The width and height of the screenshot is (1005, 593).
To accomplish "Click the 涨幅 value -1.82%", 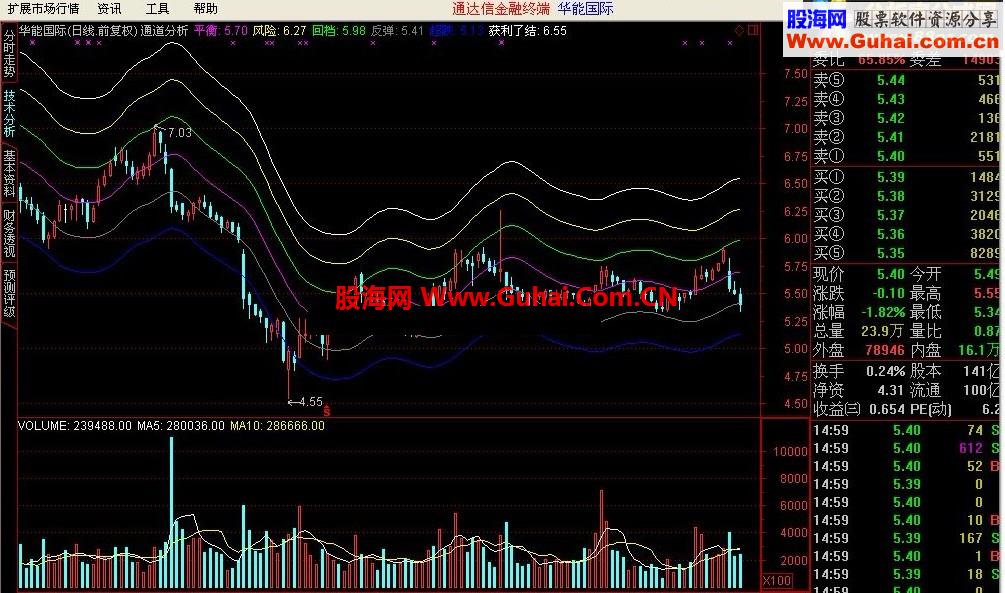I will (x=883, y=313).
